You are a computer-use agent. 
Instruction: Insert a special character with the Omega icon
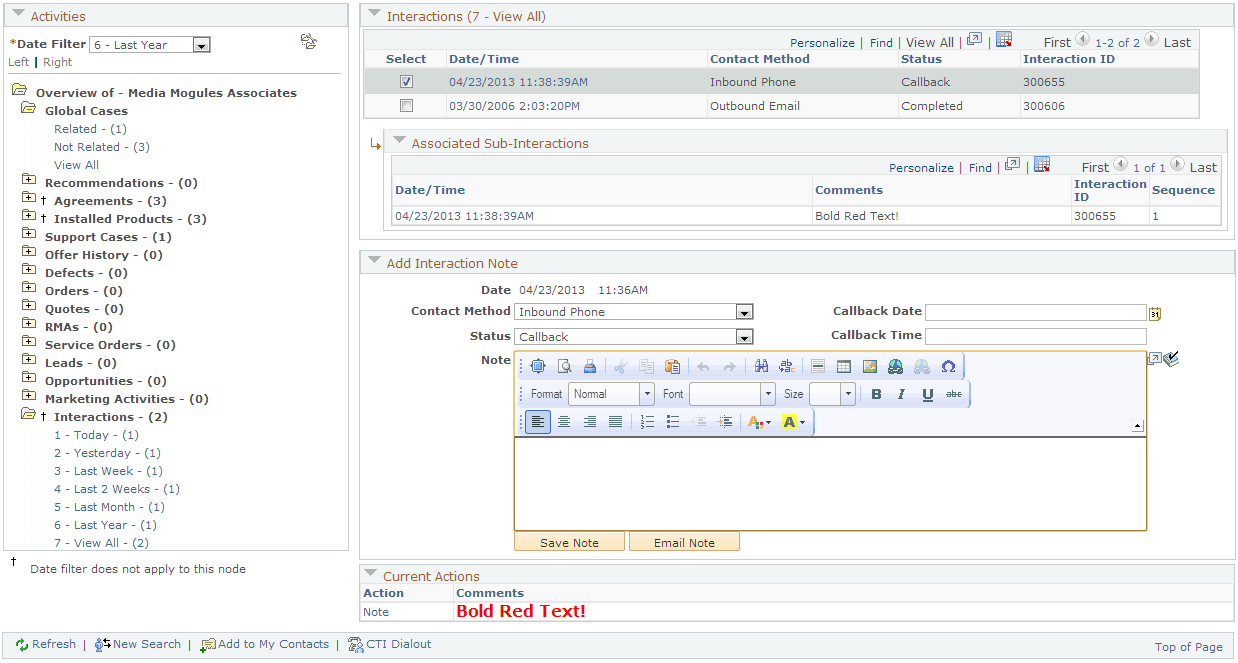point(948,366)
